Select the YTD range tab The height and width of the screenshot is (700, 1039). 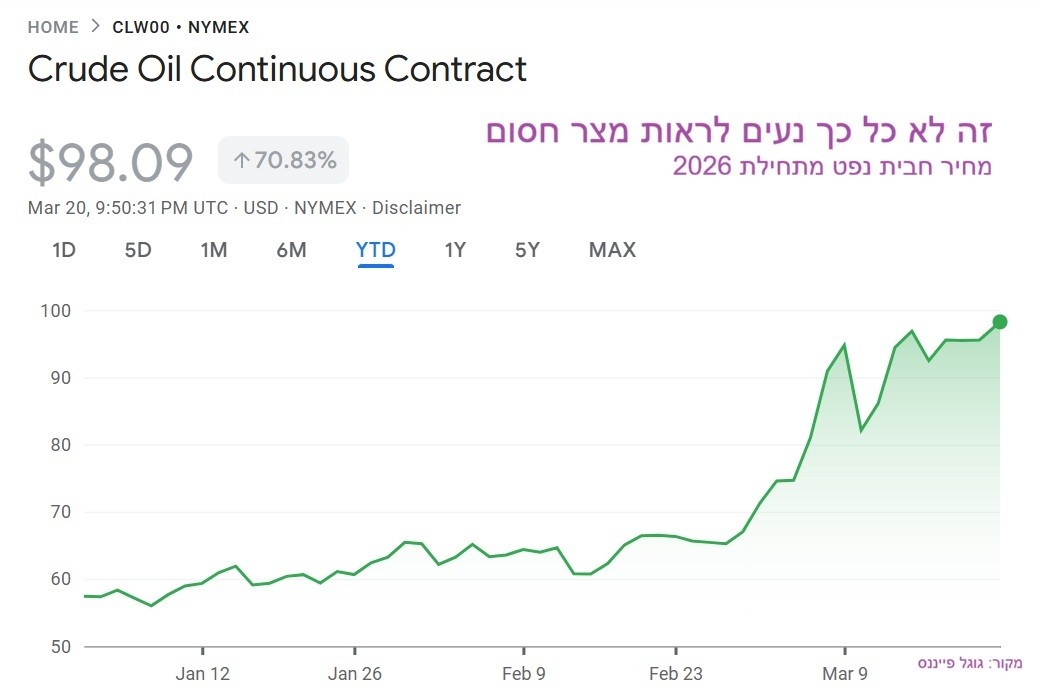pos(376,250)
